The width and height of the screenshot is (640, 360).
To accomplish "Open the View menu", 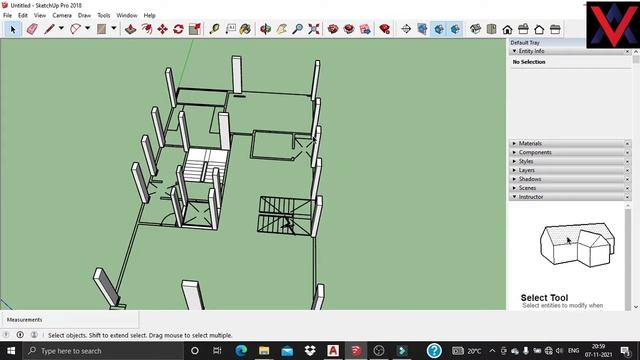I will (x=40, y=15).
